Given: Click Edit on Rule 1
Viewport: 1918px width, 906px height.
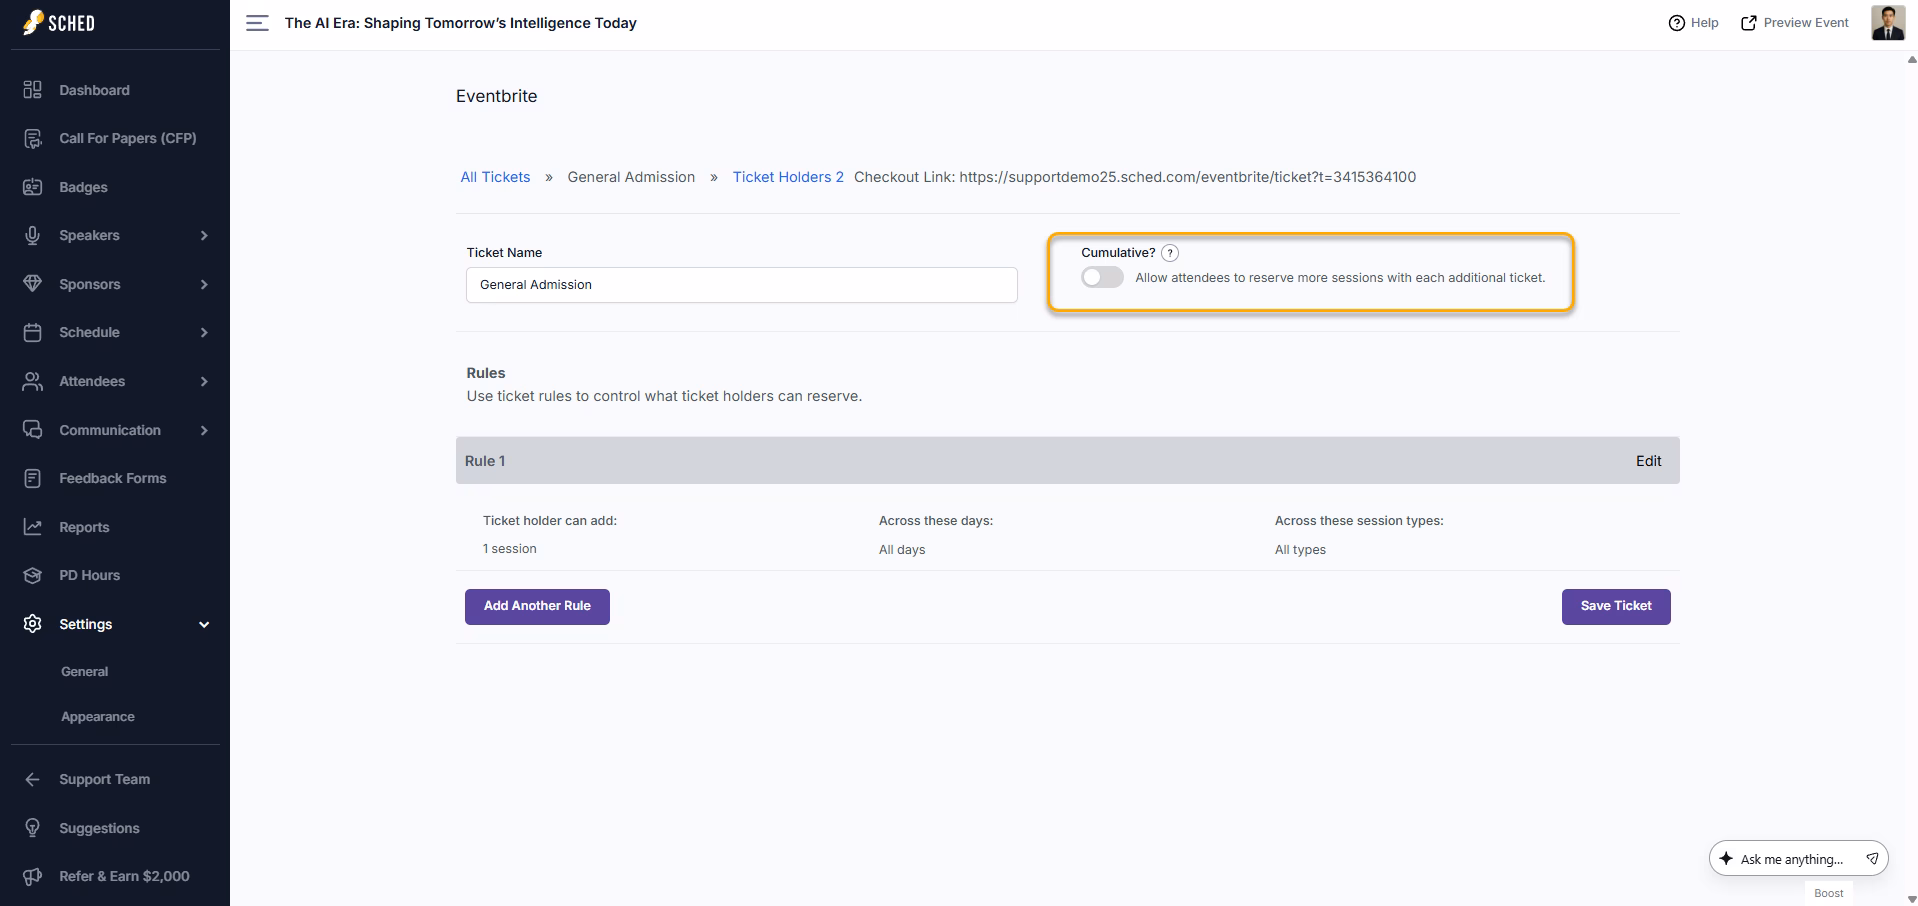Looking at the screenshot, I should (1648, 461).
